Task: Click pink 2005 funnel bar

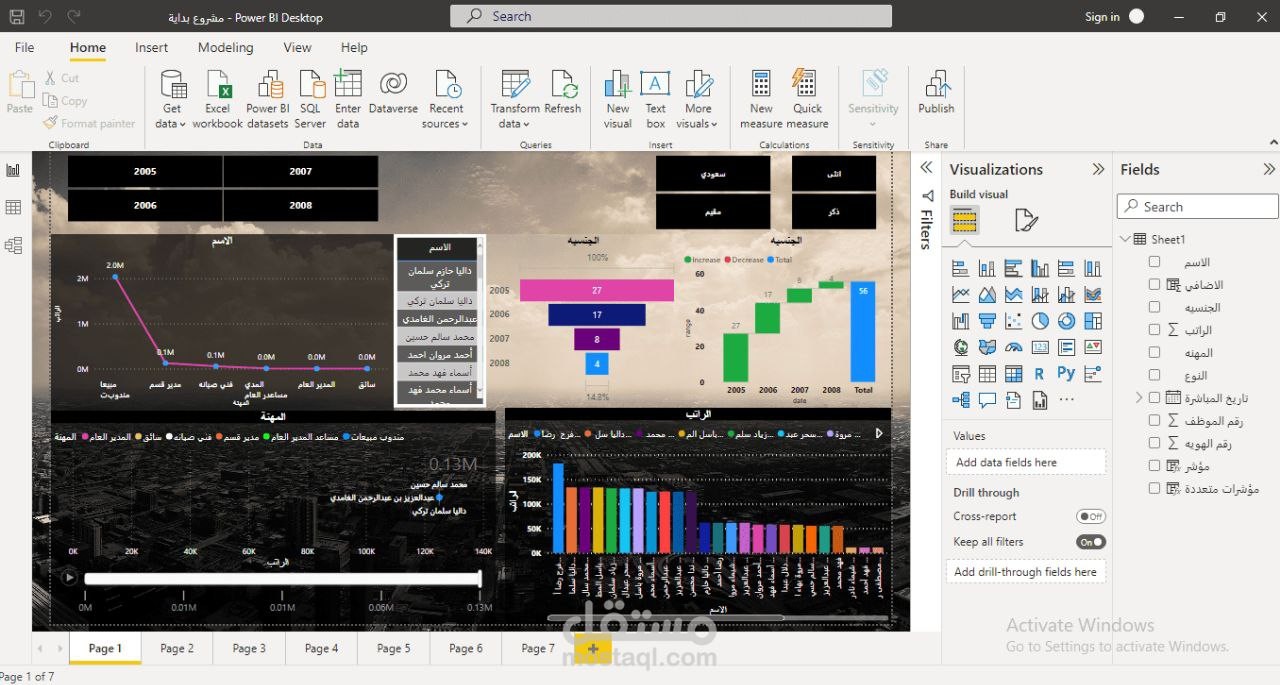Action: pos(597,290)
